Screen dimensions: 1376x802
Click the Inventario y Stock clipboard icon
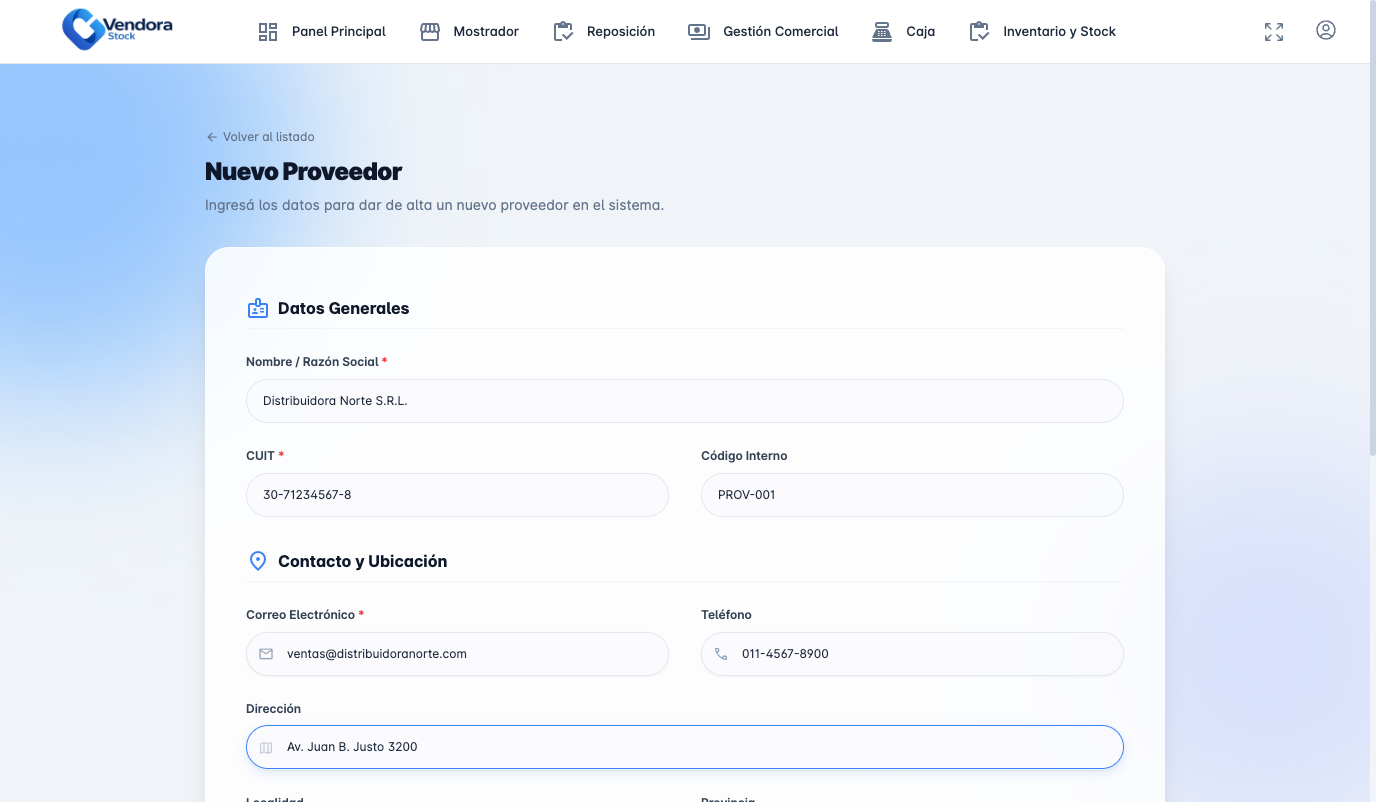980,32
